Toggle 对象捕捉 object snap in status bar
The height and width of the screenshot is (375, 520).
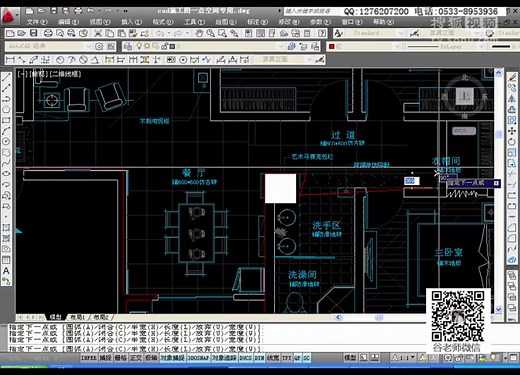(172, 358)
